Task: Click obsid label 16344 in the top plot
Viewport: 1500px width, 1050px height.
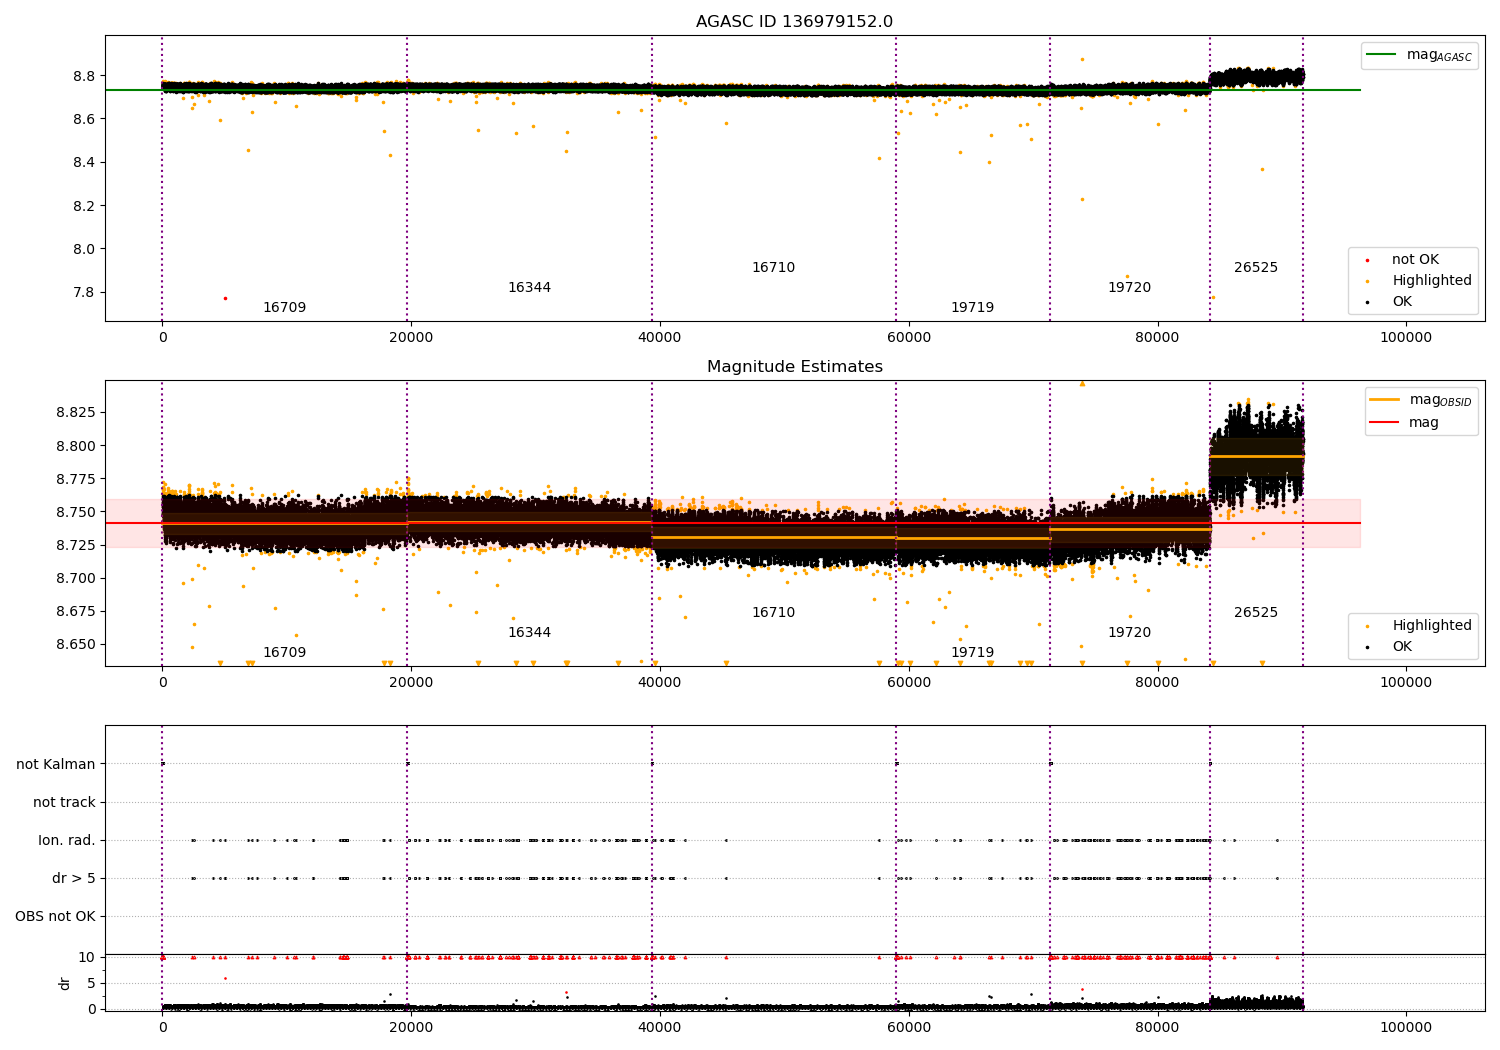Action: (x=529, y=288)
